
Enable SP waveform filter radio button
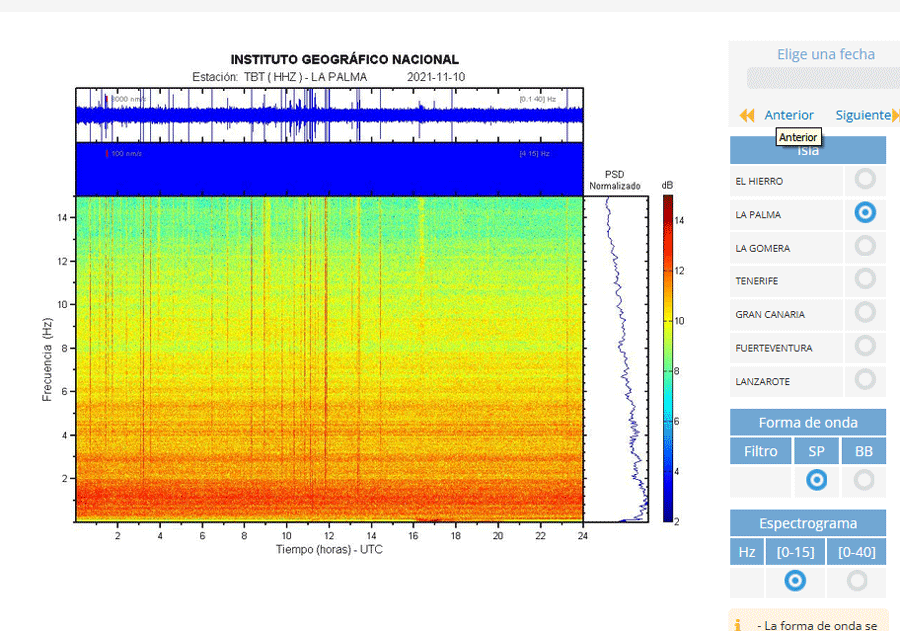(x=816, y=480)
